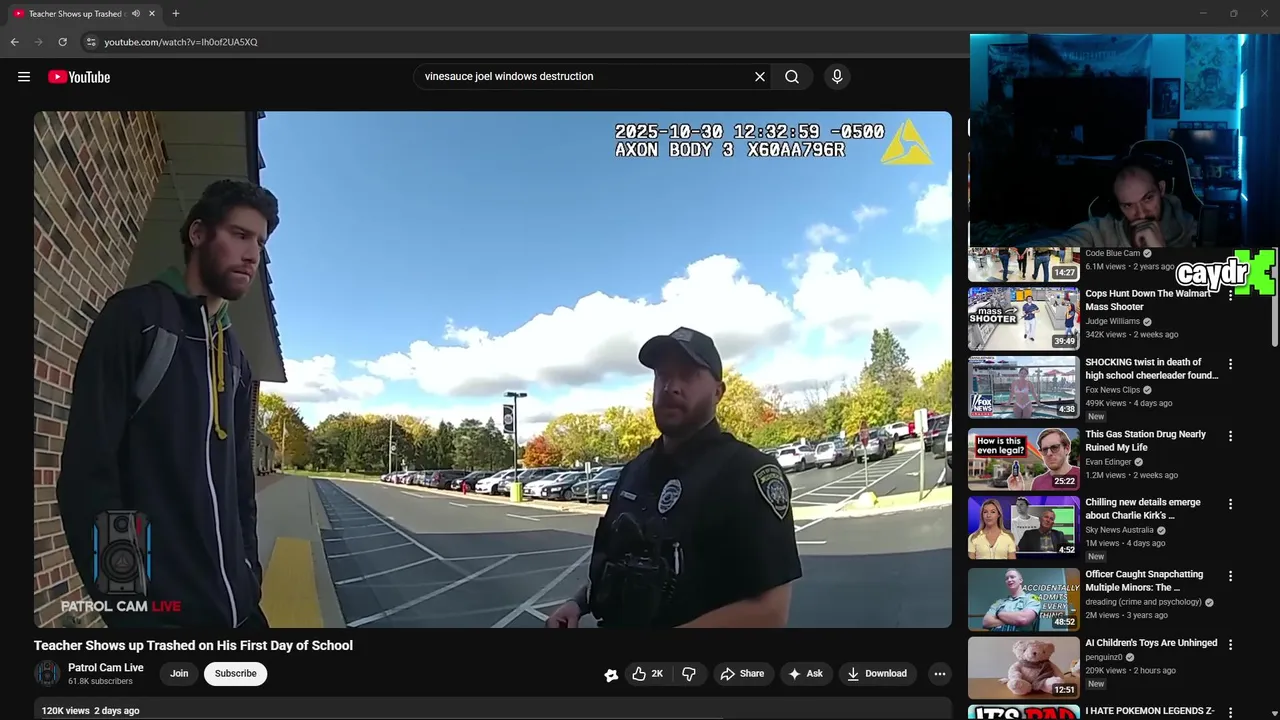Open Judge Williams channel name
The width and height of the screenshot is (1280, 720).
(1113, 321)
